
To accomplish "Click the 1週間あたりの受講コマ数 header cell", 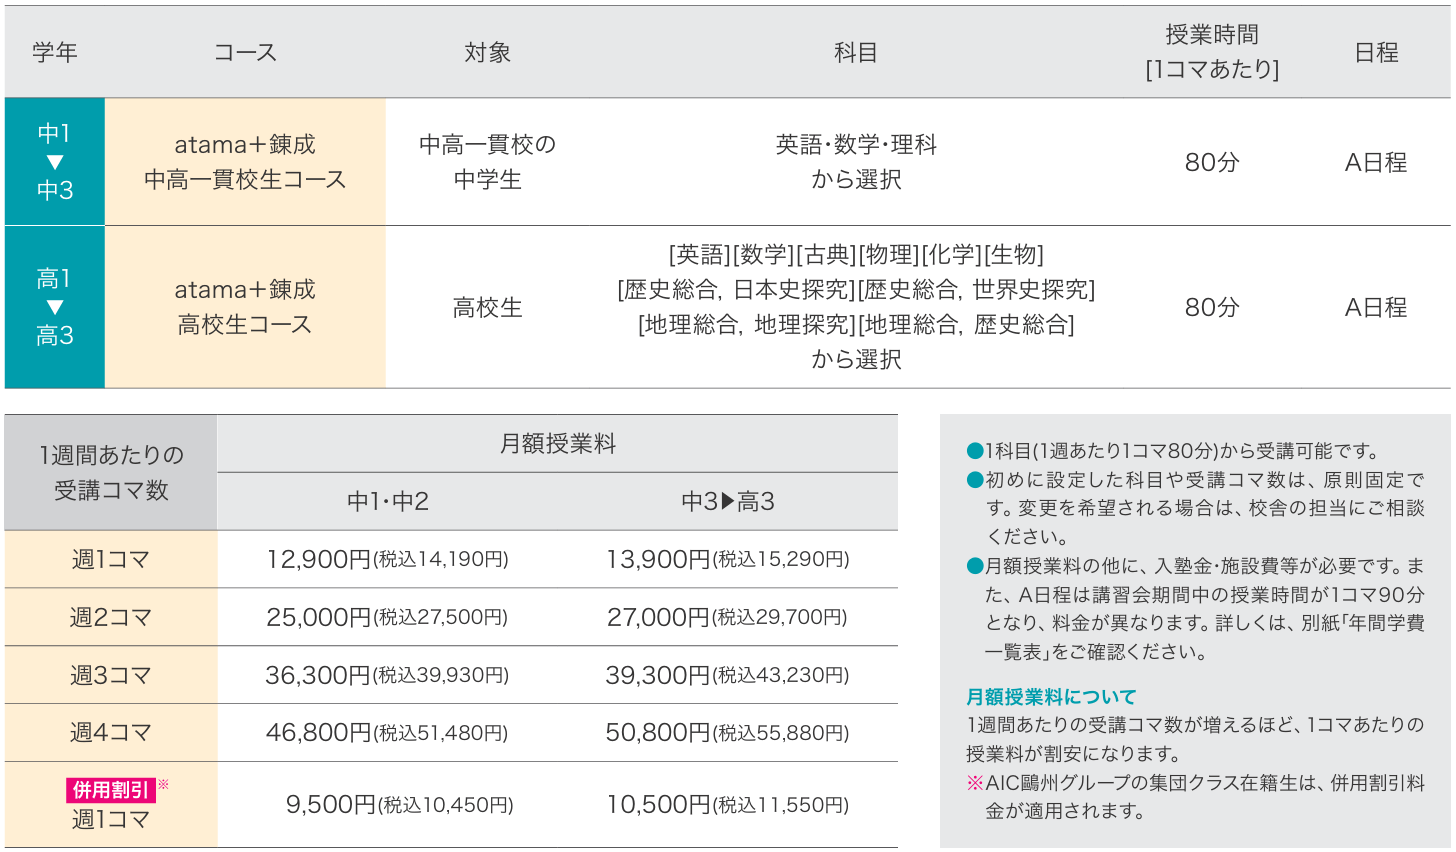I will click(x=111, y=470).
